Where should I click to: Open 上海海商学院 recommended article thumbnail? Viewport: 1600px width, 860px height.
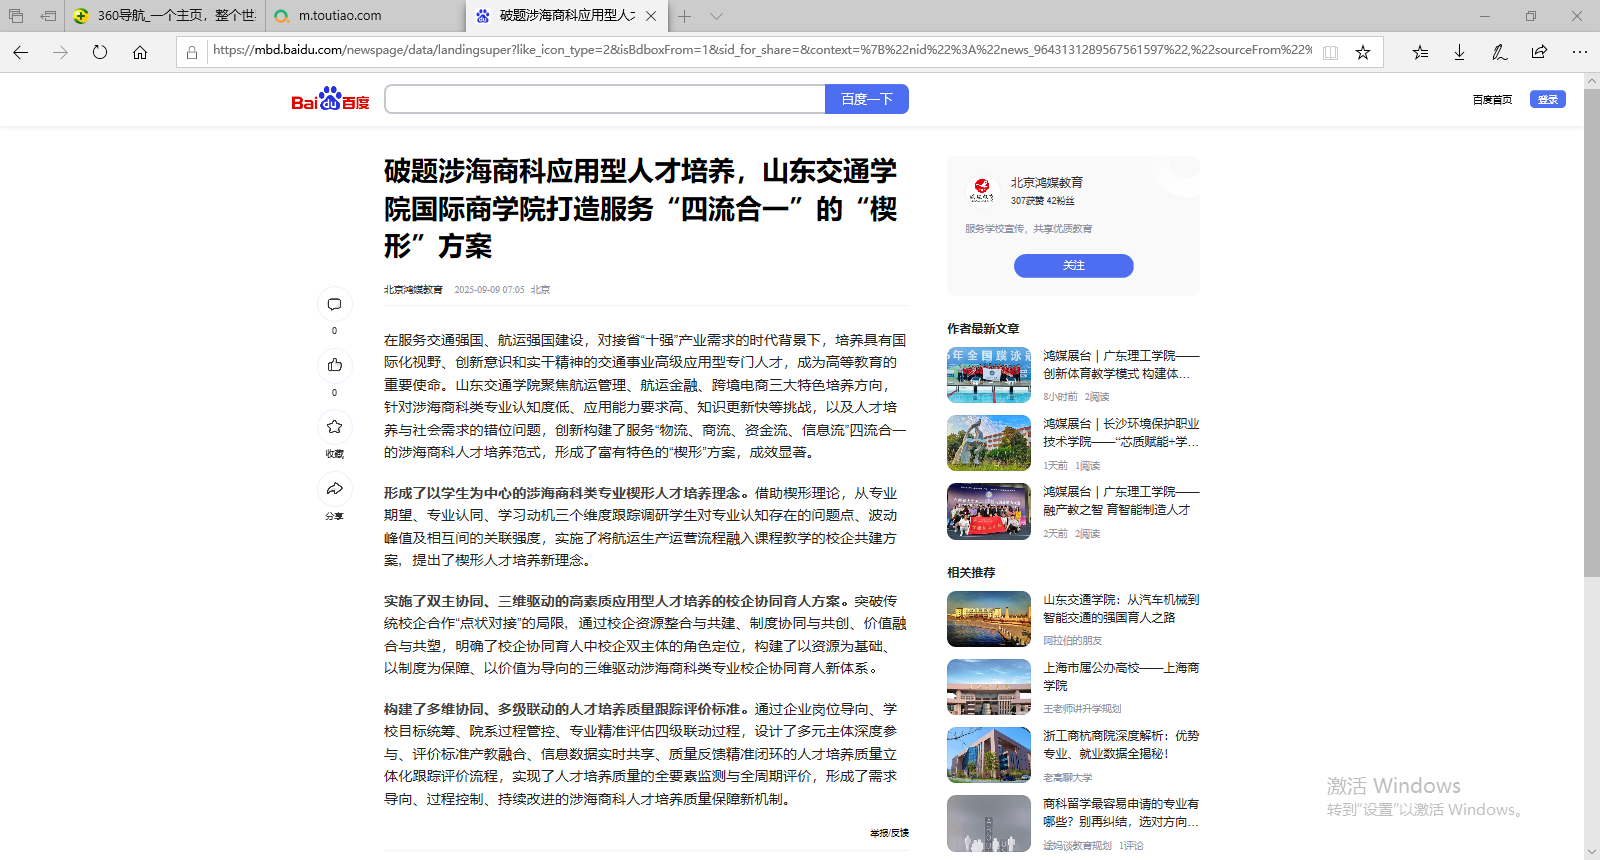[x=988, y=687]
